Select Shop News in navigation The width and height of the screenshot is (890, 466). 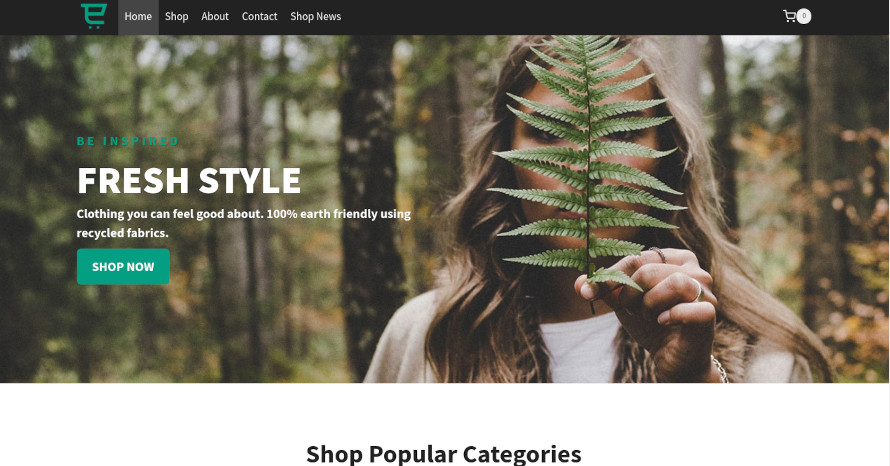point(316,16)
